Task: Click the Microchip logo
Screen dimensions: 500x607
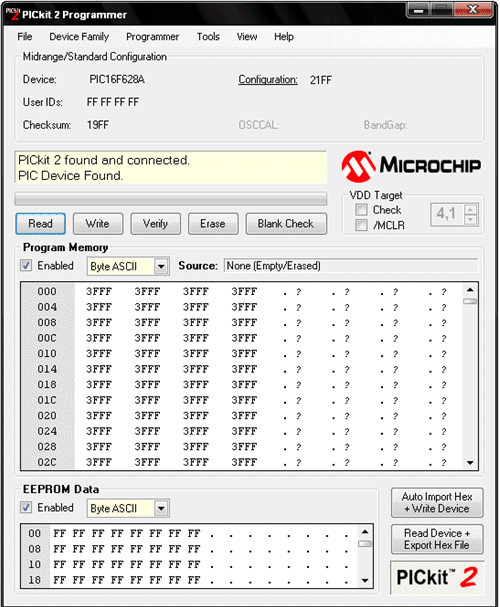Action: point(411,166)
